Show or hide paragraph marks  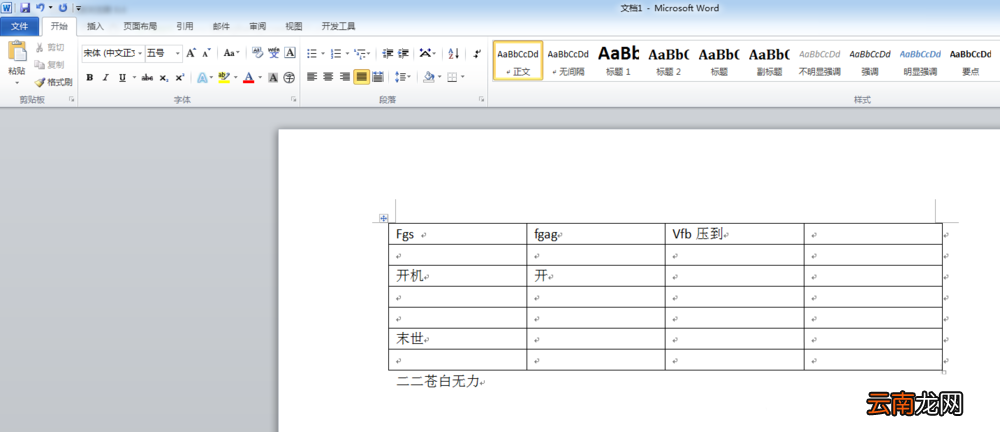click(478, 54)
